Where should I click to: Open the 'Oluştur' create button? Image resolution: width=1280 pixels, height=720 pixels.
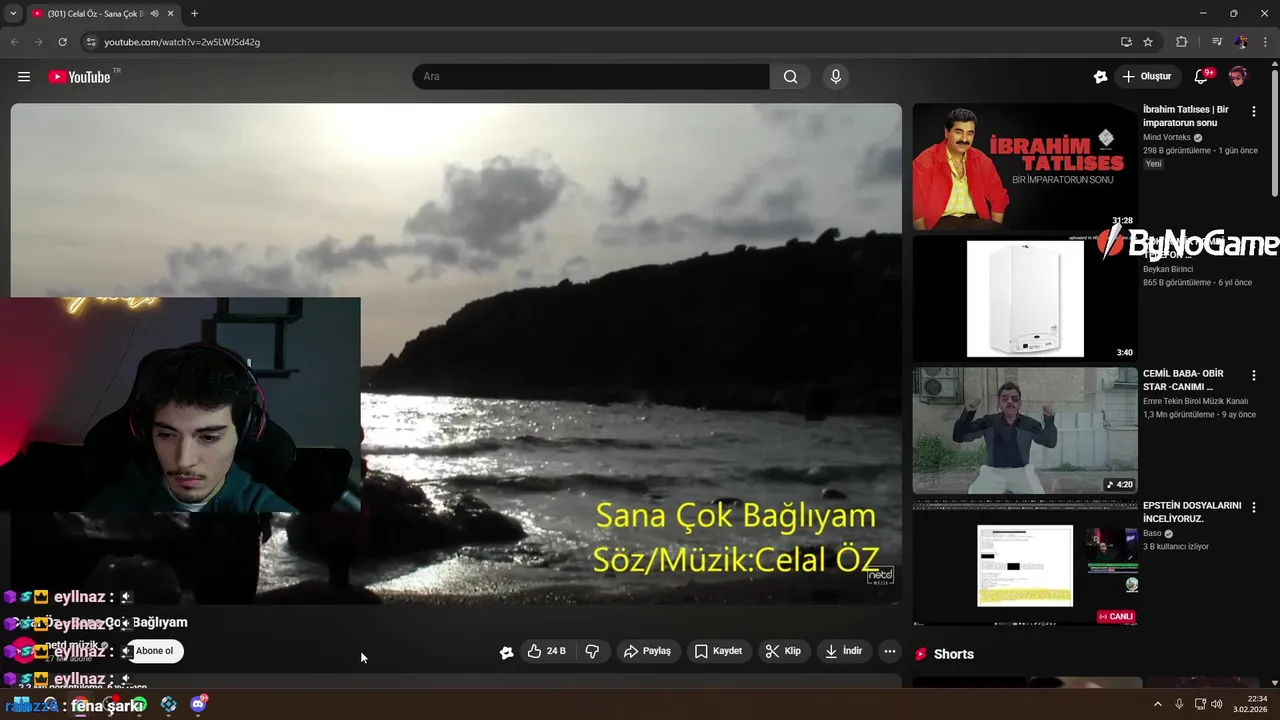click(x=1147, y=77)
